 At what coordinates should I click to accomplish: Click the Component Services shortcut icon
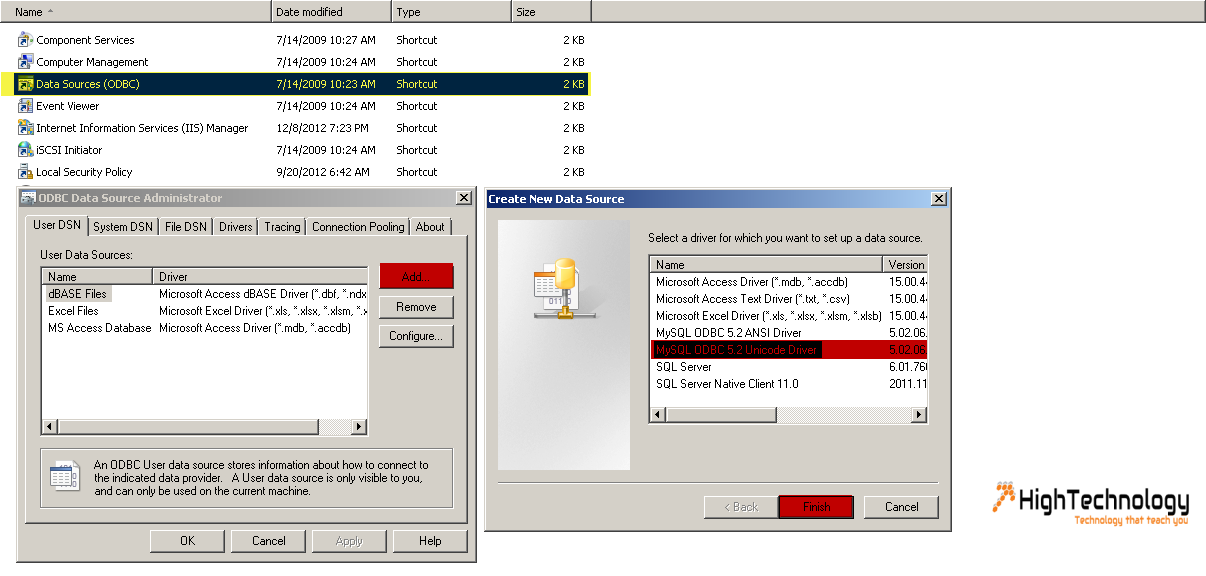pos(26,40)
